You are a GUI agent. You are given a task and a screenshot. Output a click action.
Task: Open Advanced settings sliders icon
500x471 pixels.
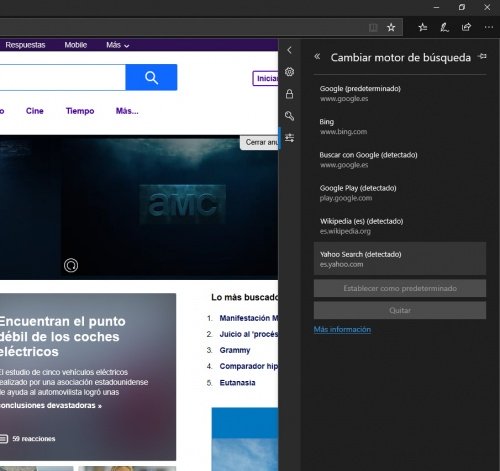289,138
